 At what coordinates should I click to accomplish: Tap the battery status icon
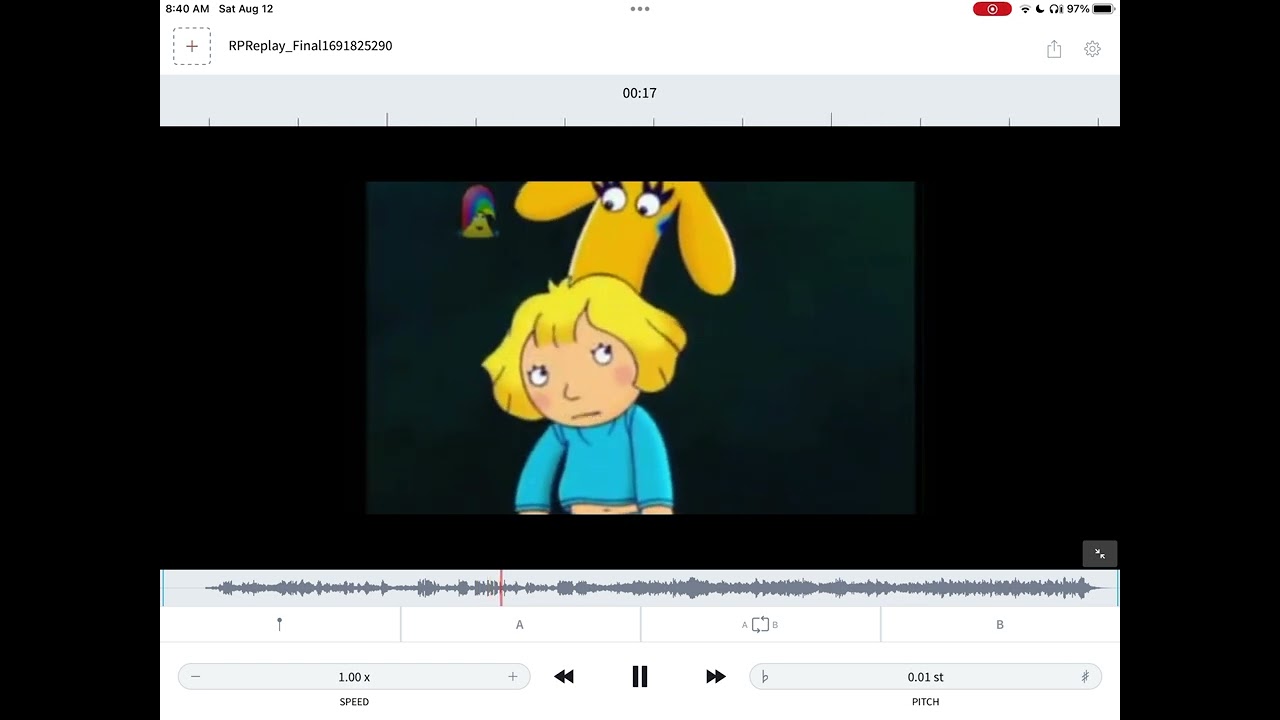(1104, 9)
